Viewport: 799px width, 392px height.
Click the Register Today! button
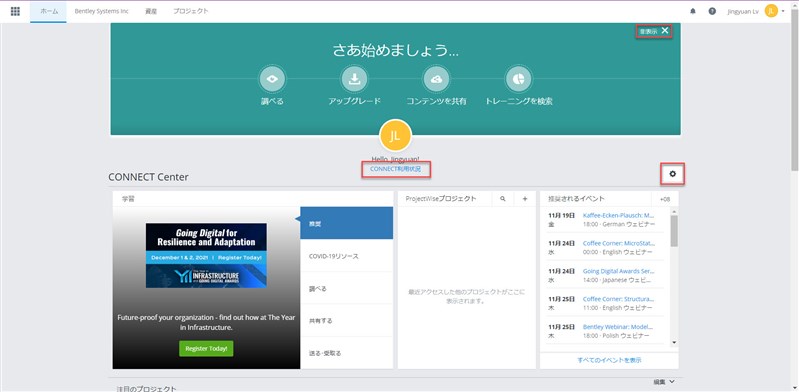click(206, 349)
